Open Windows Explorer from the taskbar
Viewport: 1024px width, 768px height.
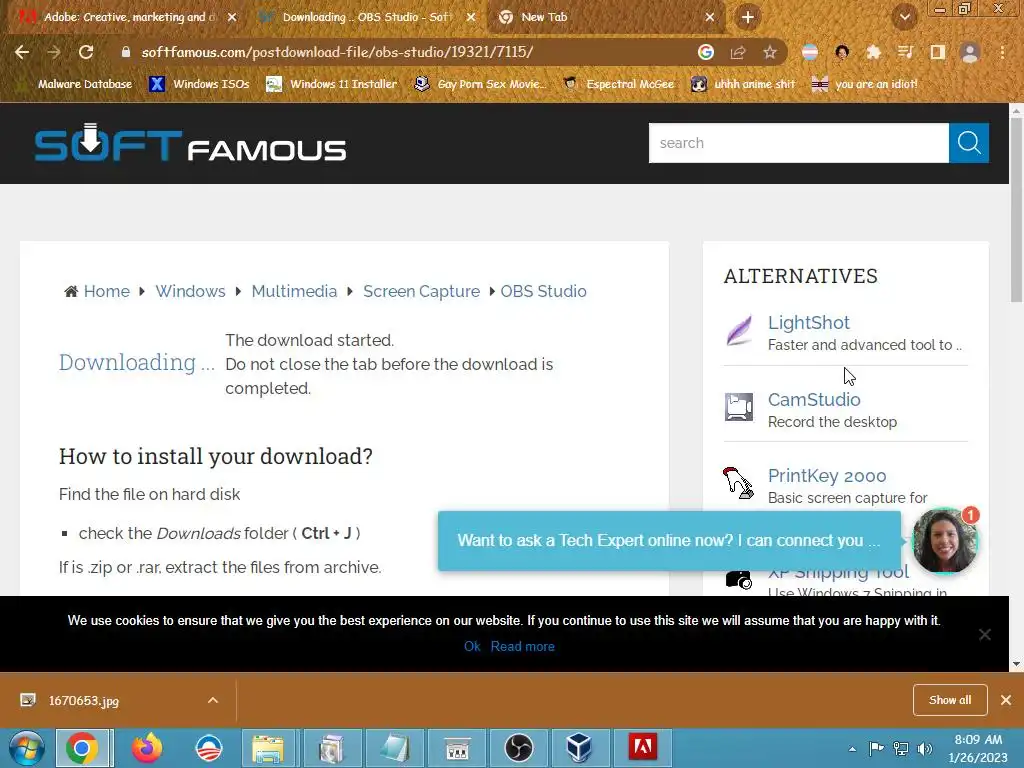268,748
